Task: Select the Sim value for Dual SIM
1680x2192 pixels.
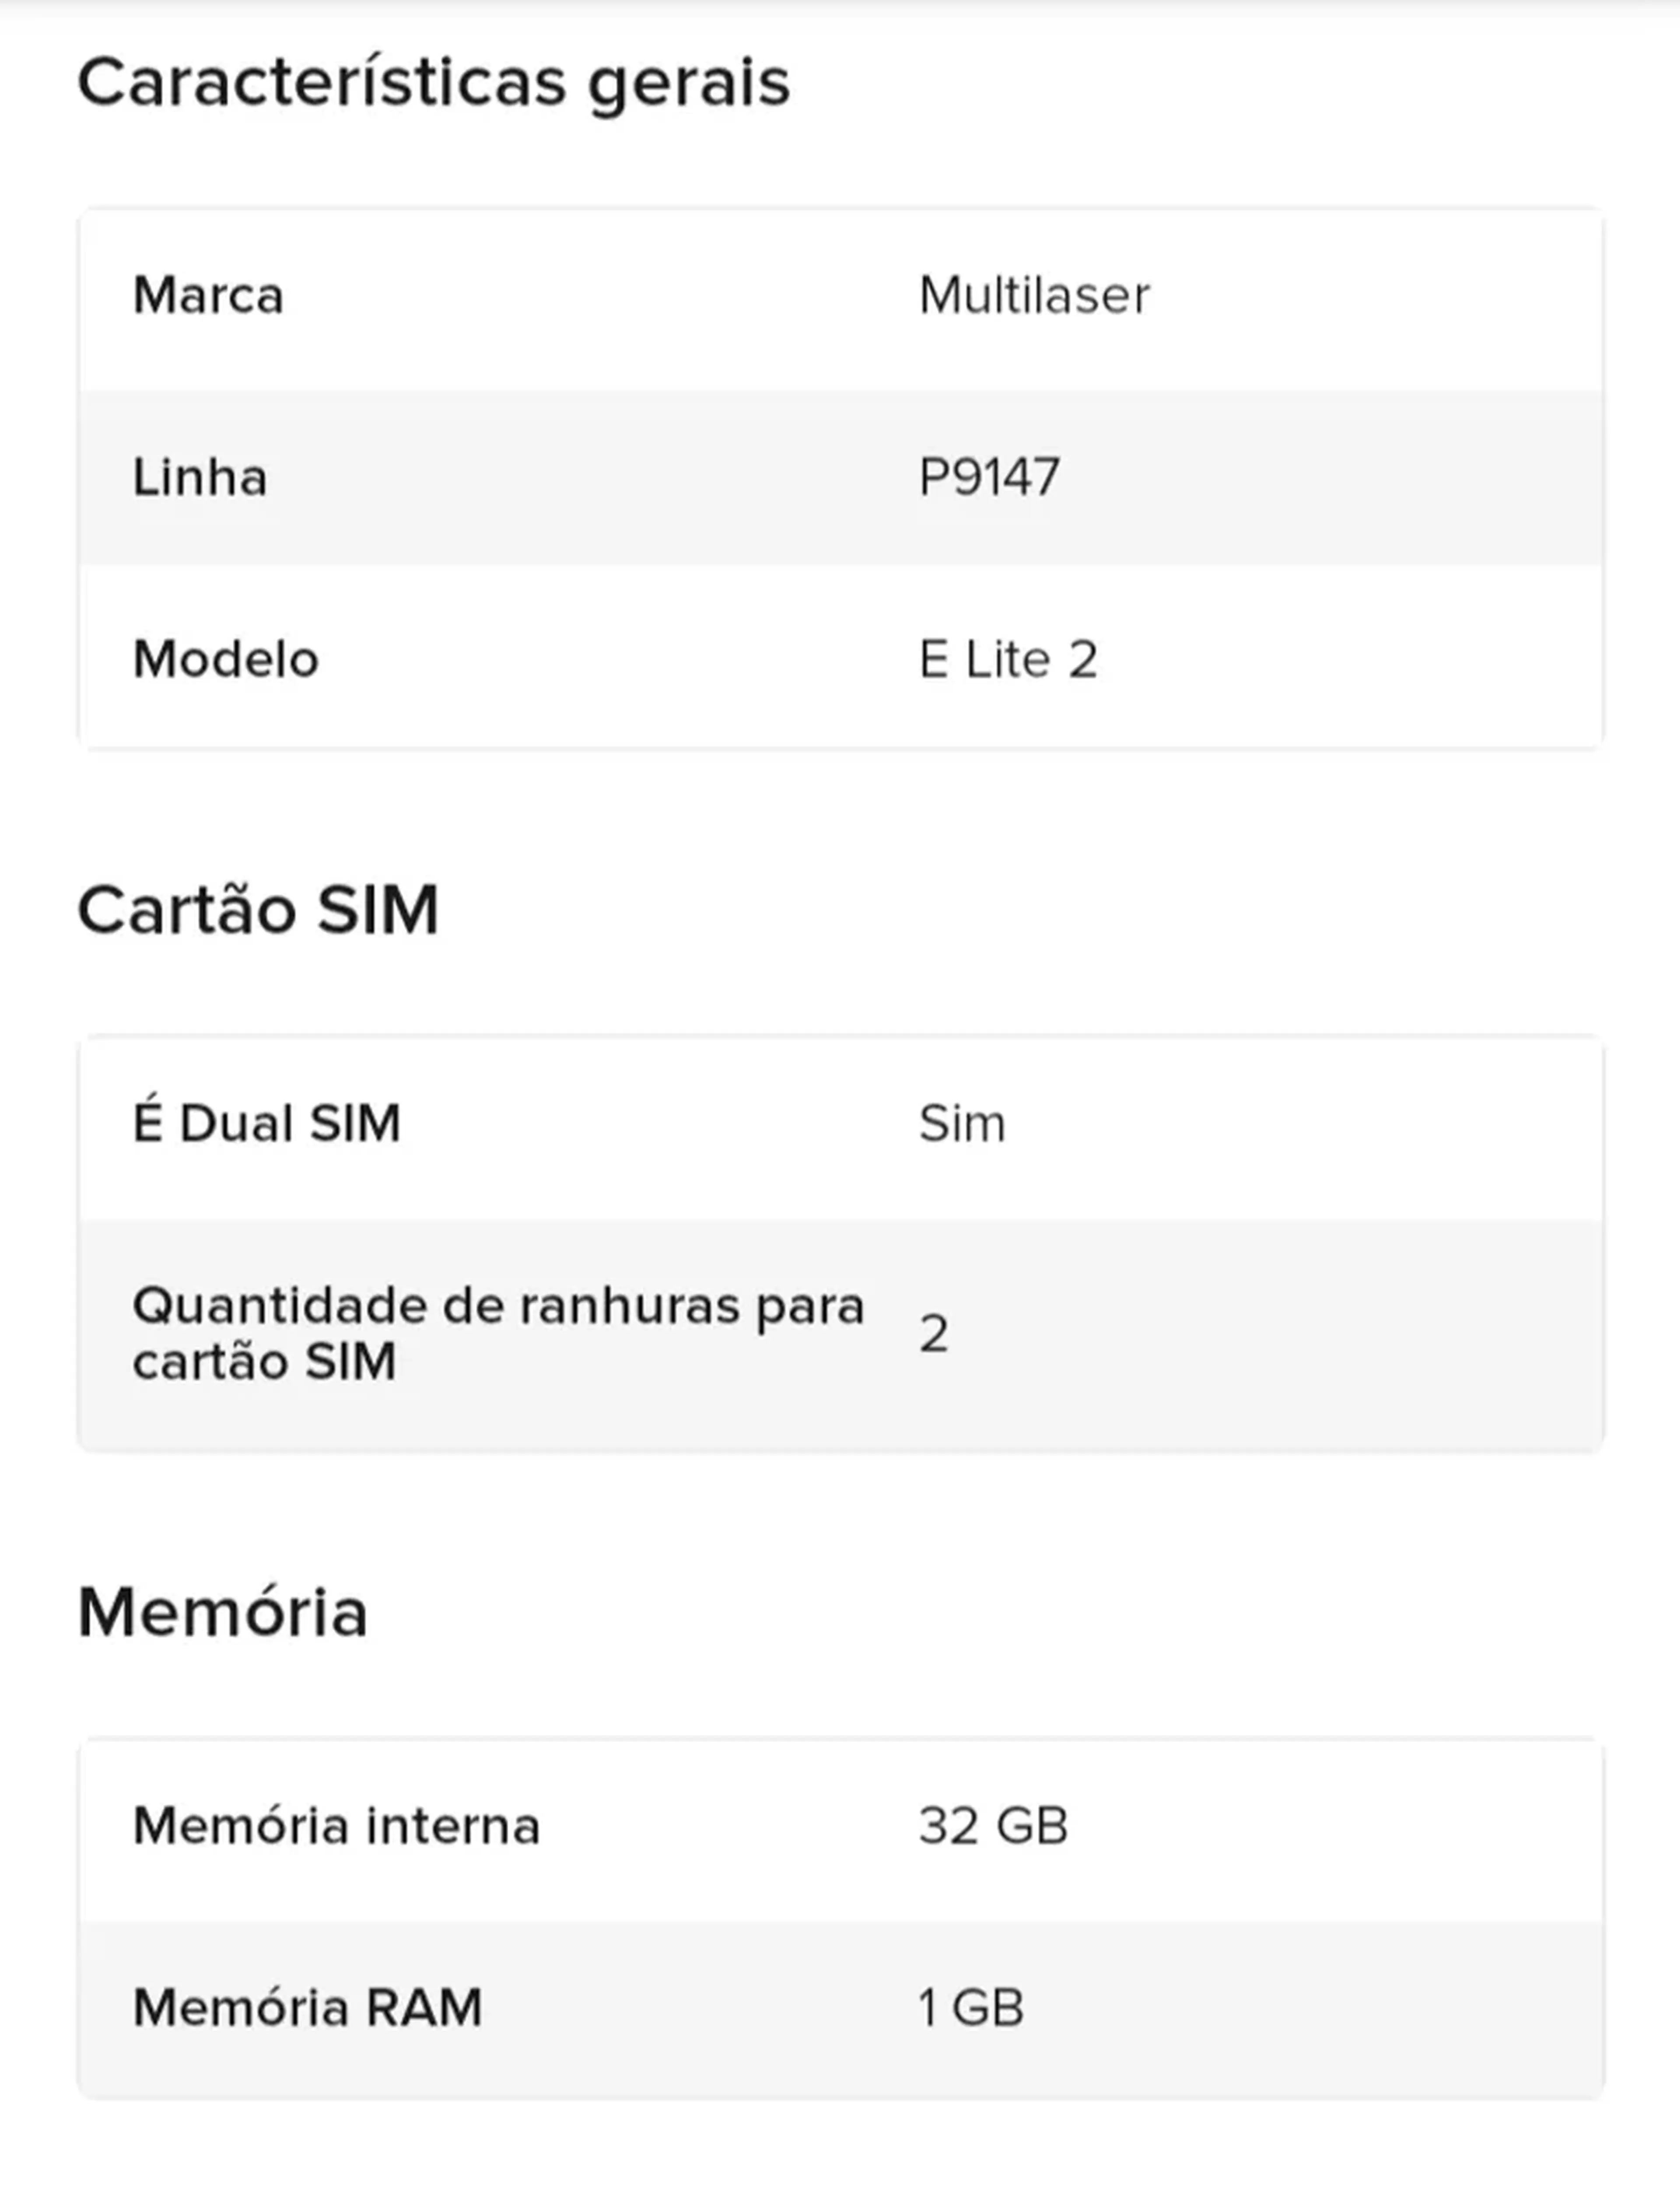Action: [962, 1124]
